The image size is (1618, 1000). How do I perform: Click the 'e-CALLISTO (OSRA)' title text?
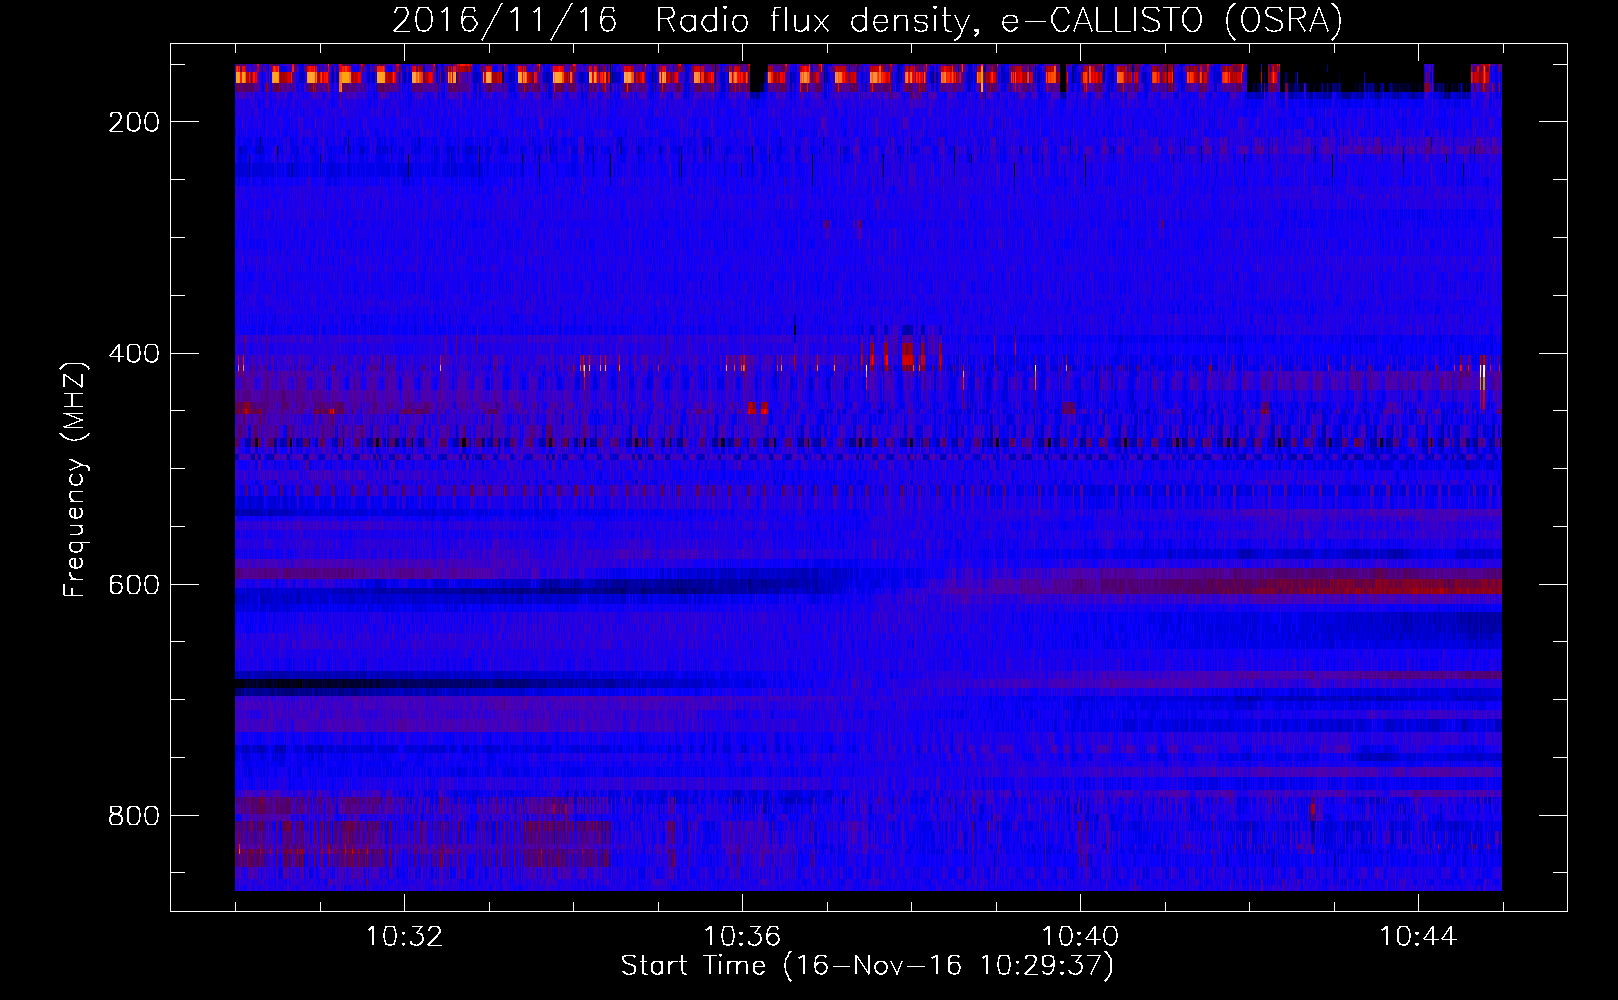[x=1173, y=21]
